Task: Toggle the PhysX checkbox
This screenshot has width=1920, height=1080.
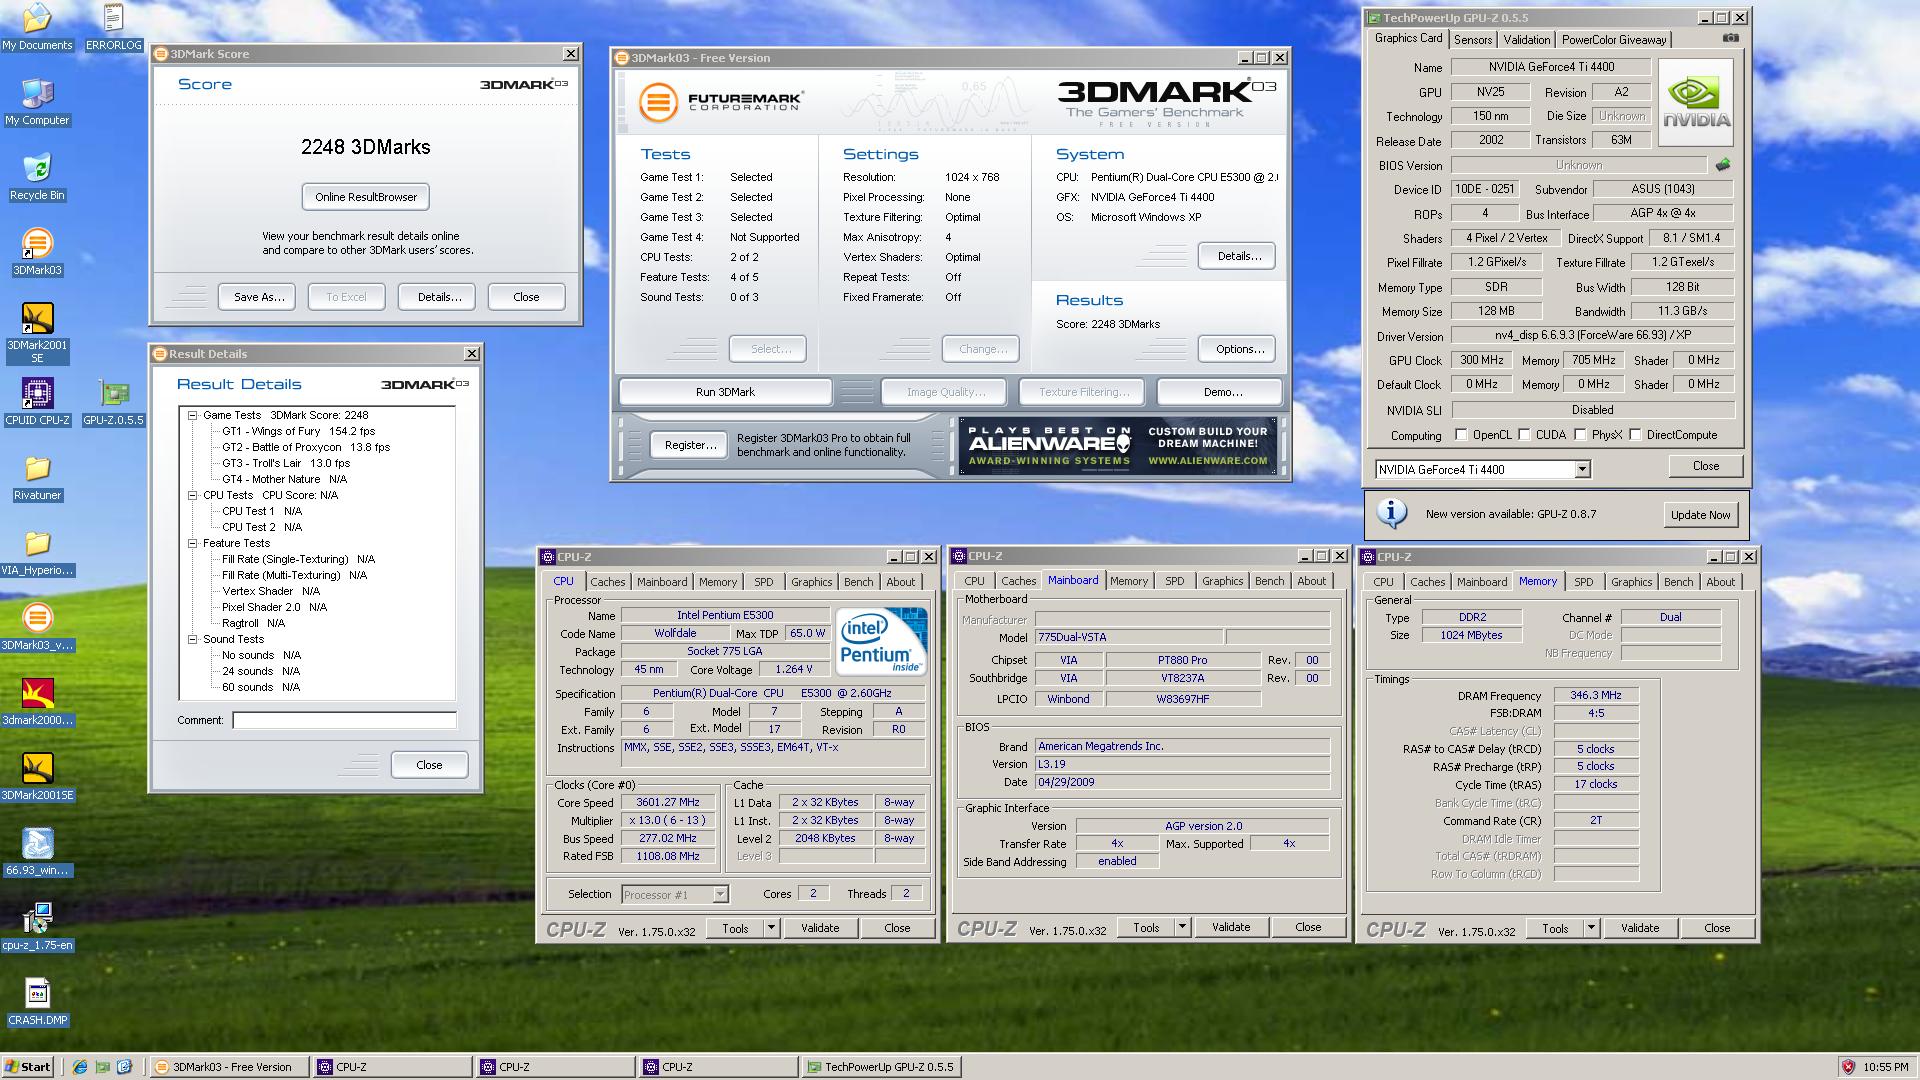Action: click(x=1580, y=435)
